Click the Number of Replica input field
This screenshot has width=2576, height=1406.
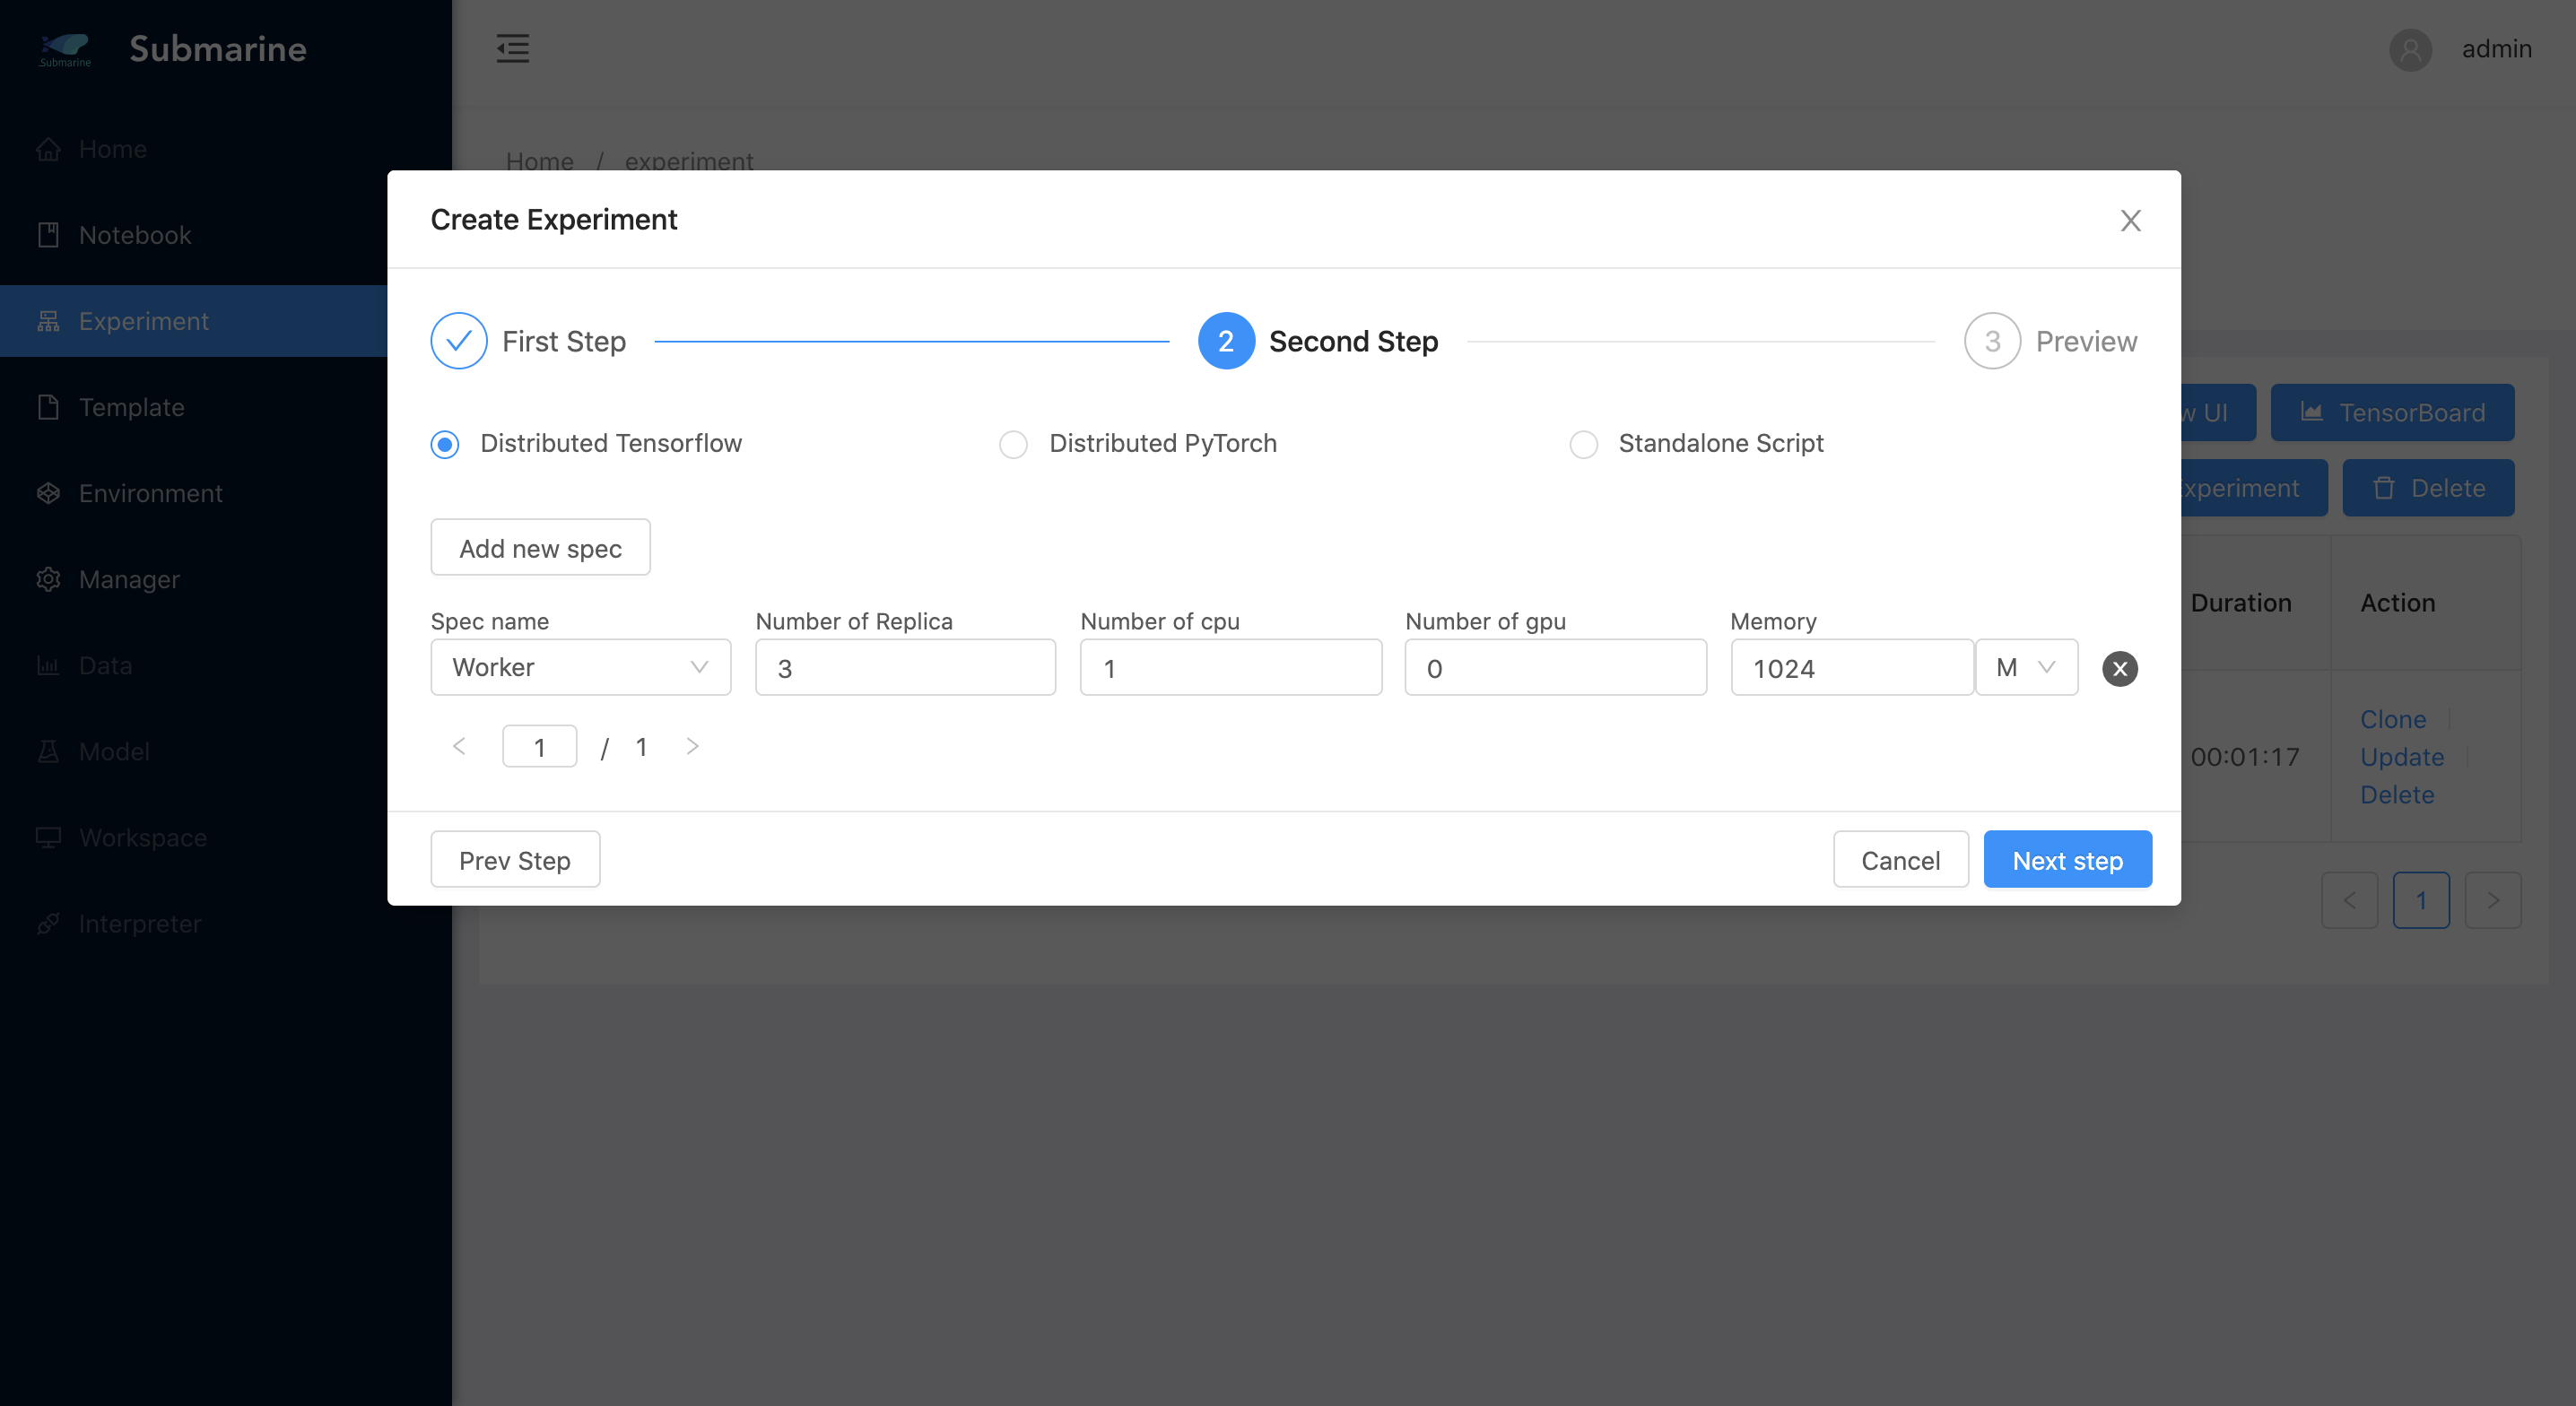point(905,668)
